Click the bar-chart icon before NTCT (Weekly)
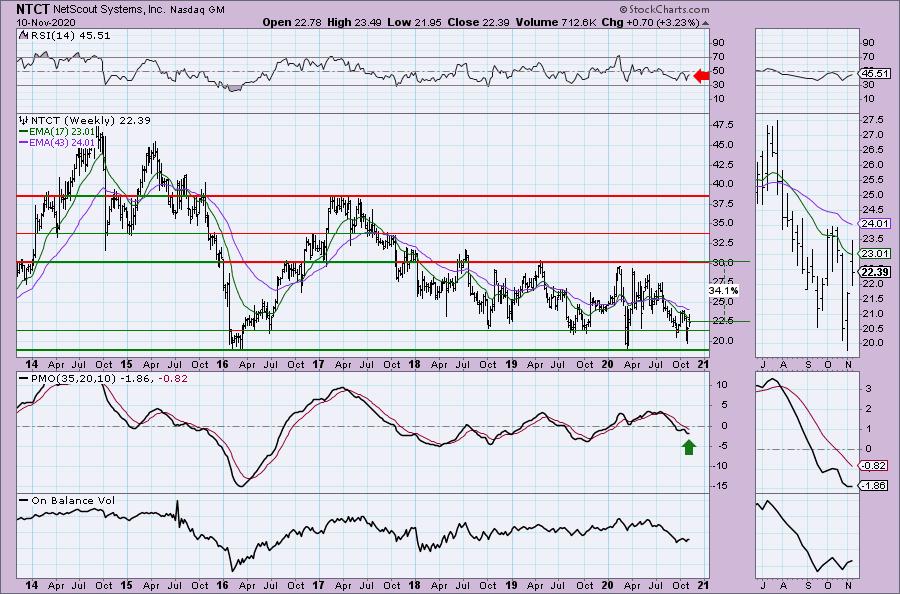Image resolution: width=900 pixels, height=594 pixels. [24, 121]
